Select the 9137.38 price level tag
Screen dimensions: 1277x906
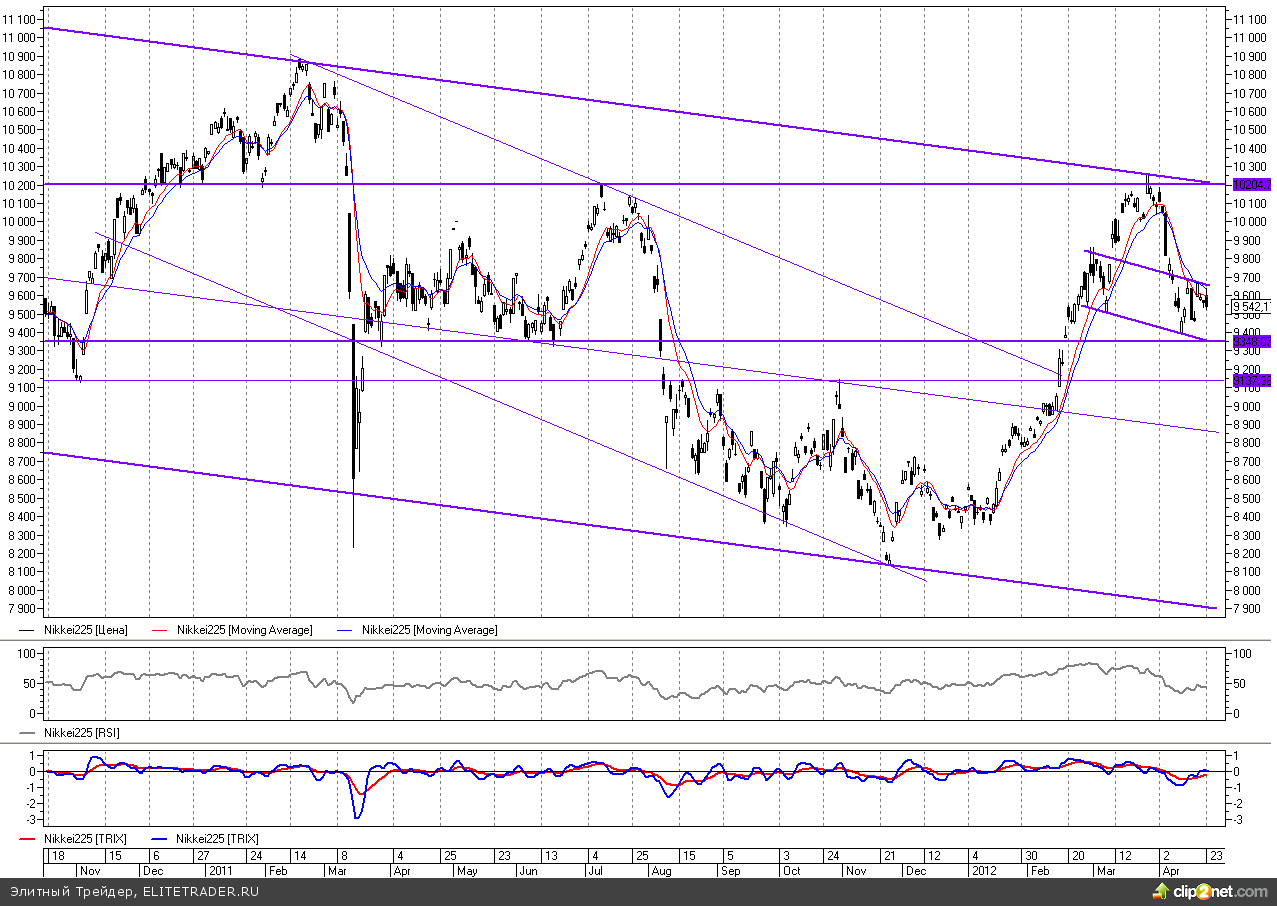1252,381
